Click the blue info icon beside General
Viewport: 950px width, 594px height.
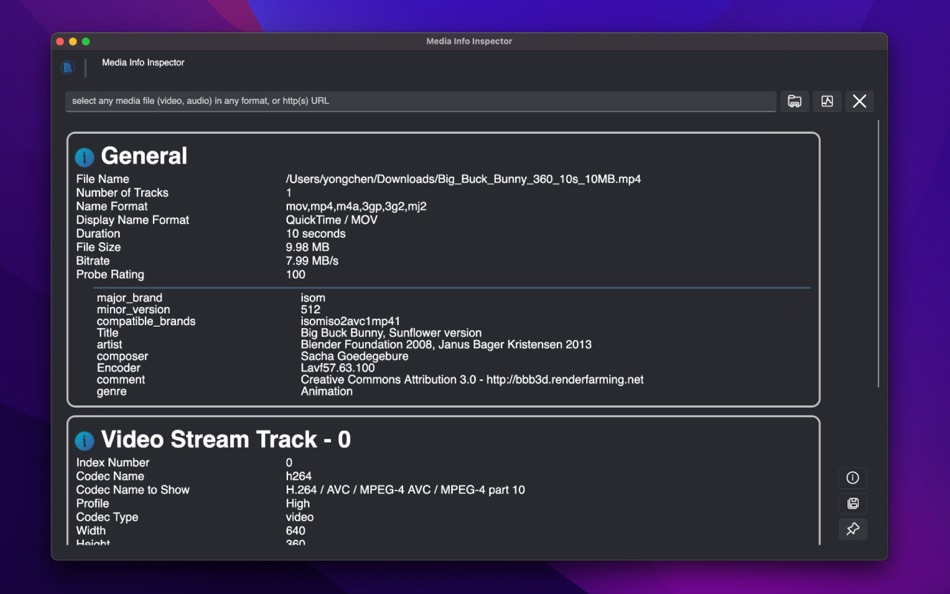[x=84, y=157]
